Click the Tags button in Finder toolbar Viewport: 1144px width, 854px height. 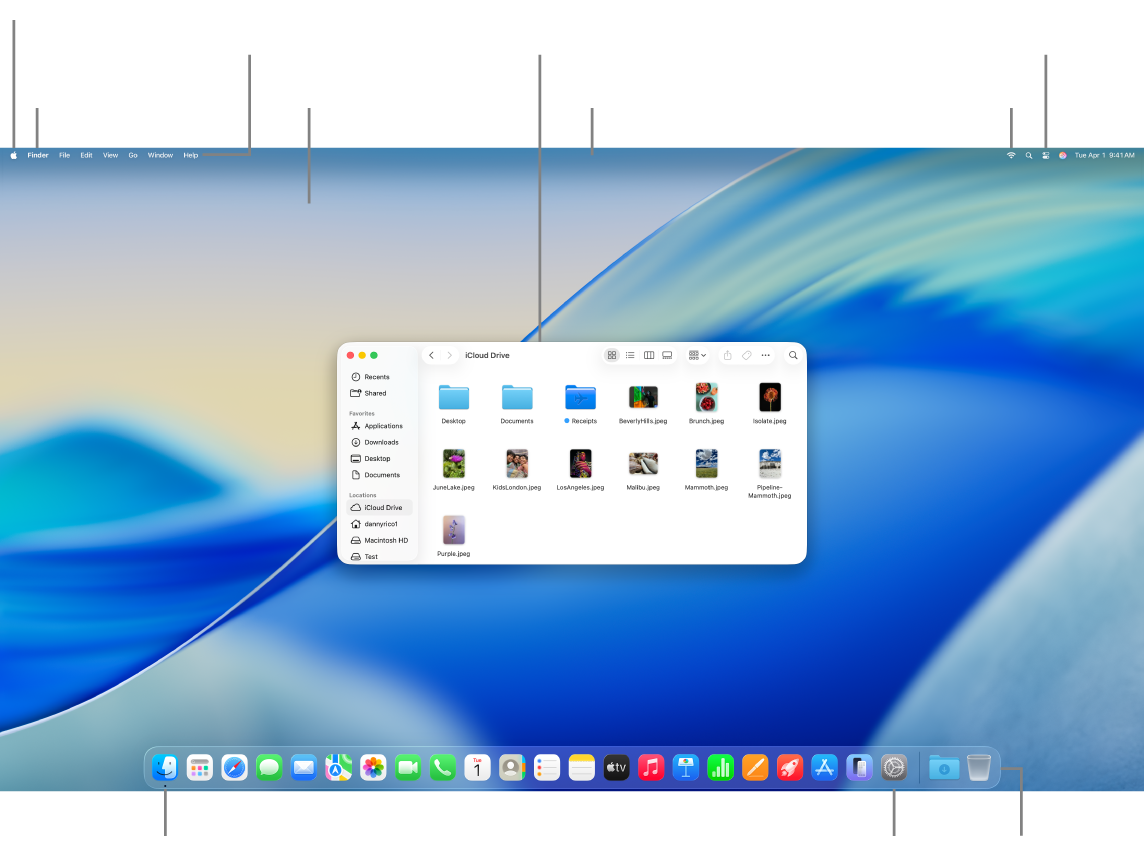(746, 355)
